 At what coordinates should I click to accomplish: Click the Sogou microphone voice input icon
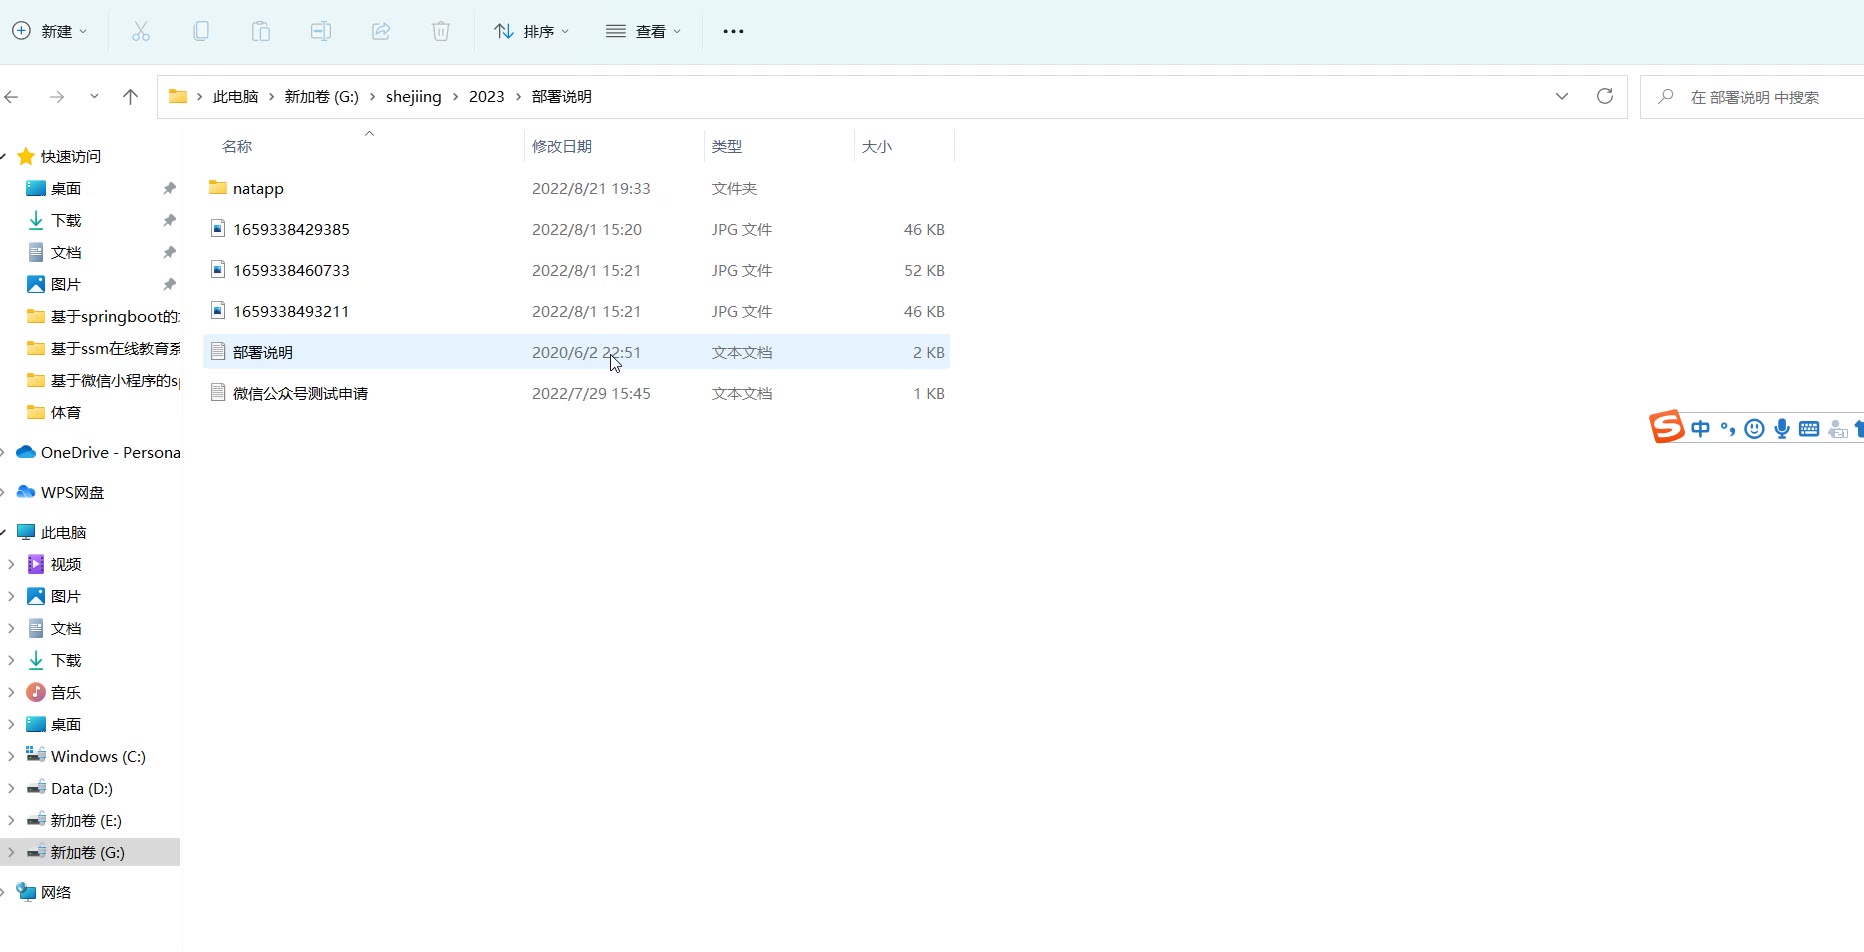coord(1782,429)
